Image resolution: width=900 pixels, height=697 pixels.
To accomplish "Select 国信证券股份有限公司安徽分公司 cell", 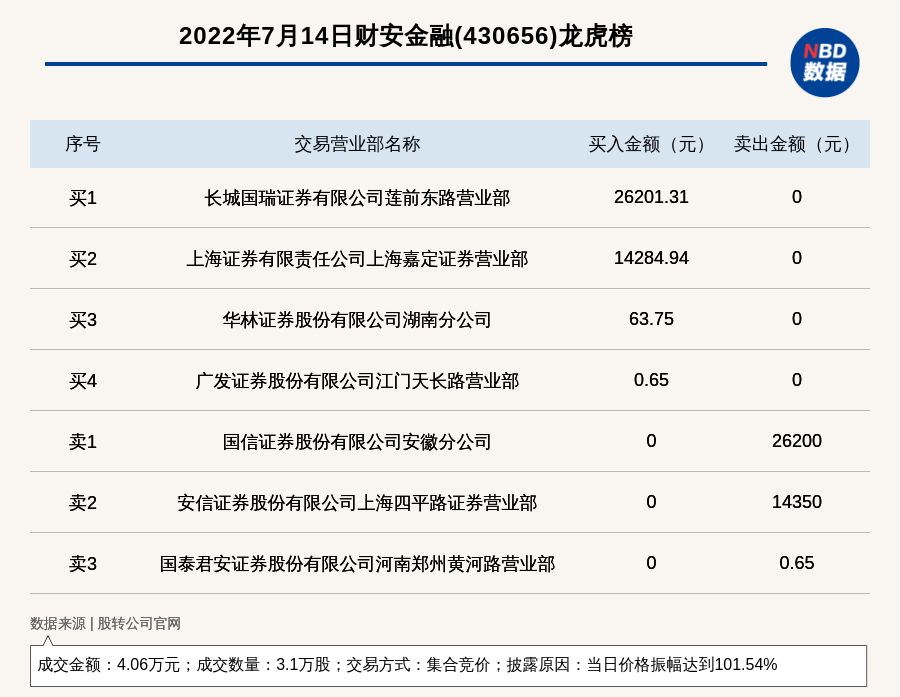I will (x=357, y=442).
